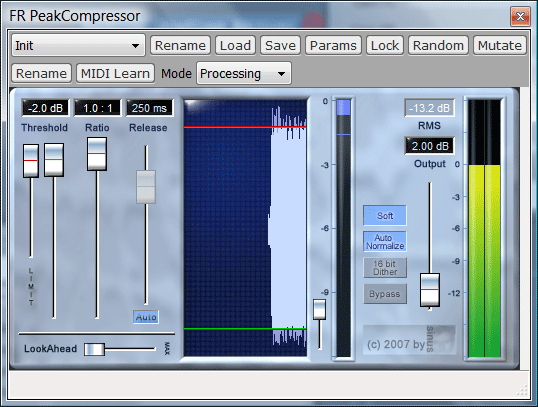Toggle the Soft knee button

click(385, 216)
